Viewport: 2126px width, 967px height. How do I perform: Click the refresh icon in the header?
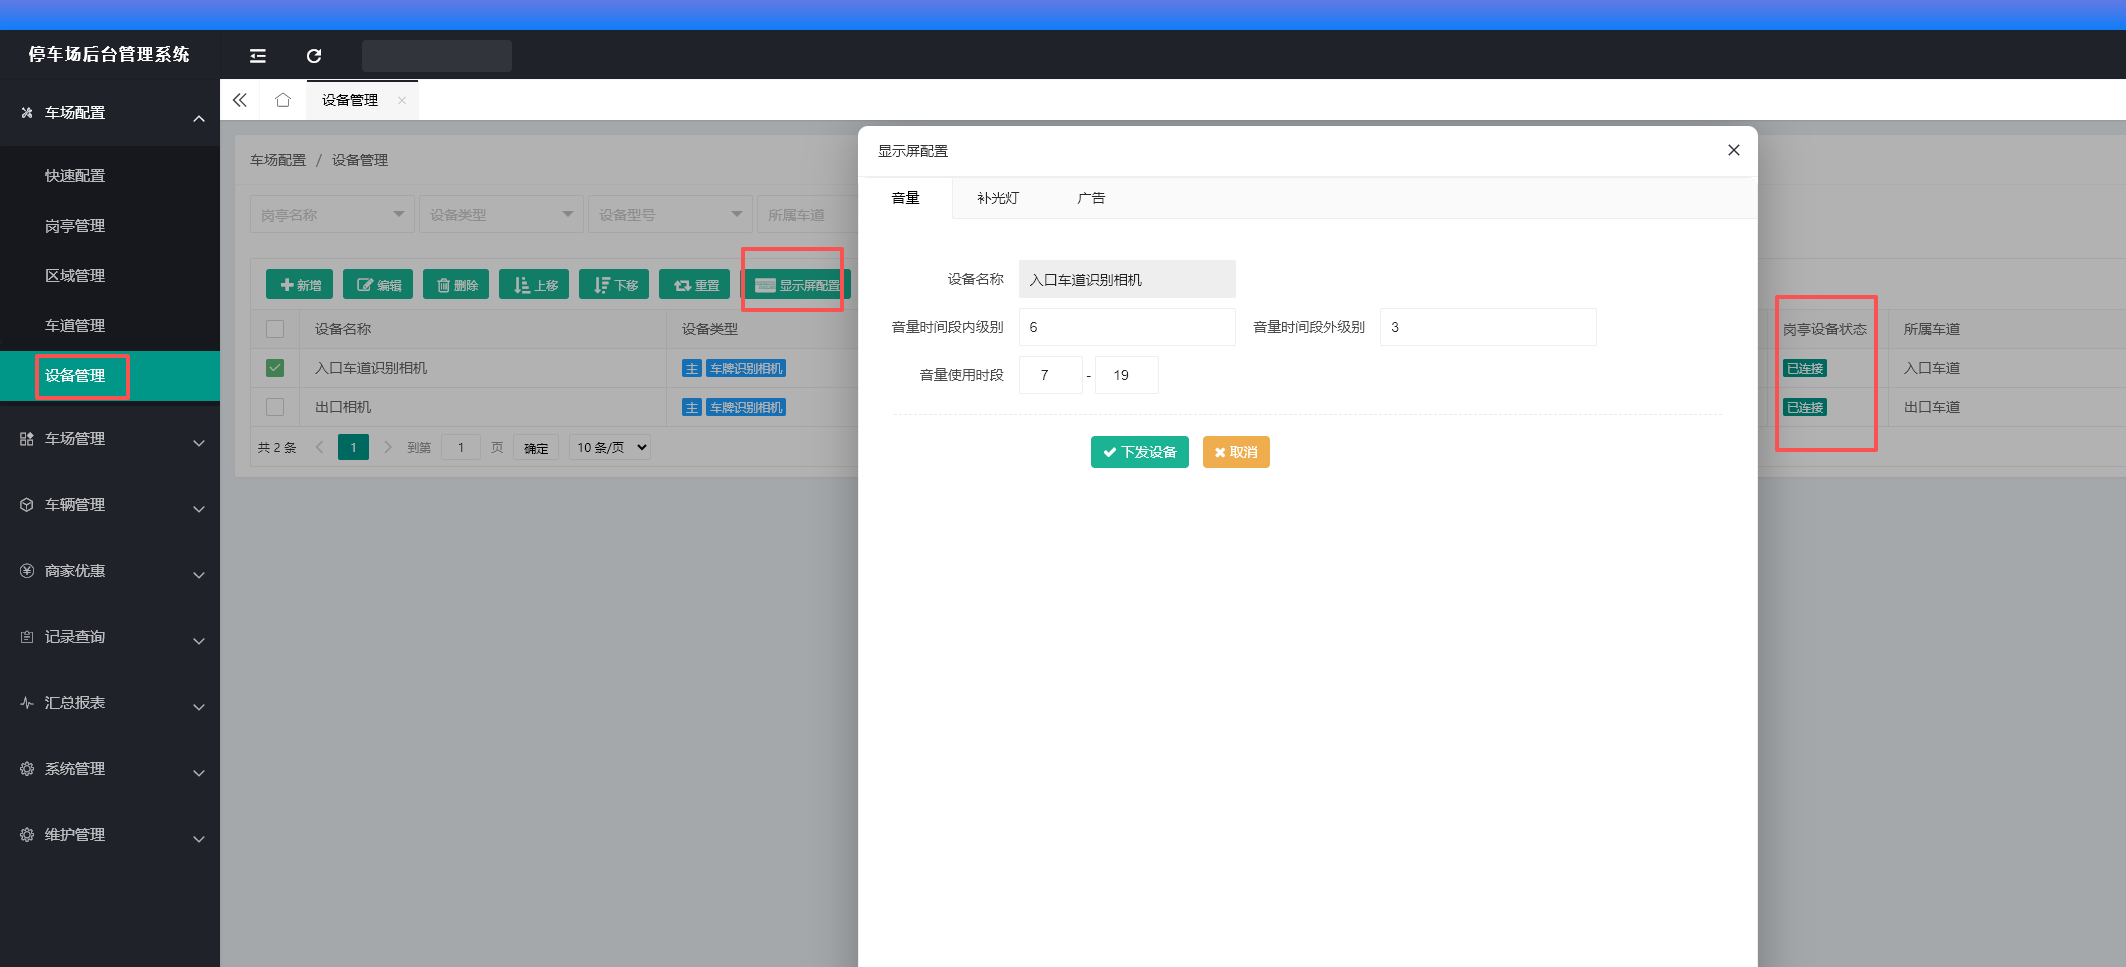(314, 56)
